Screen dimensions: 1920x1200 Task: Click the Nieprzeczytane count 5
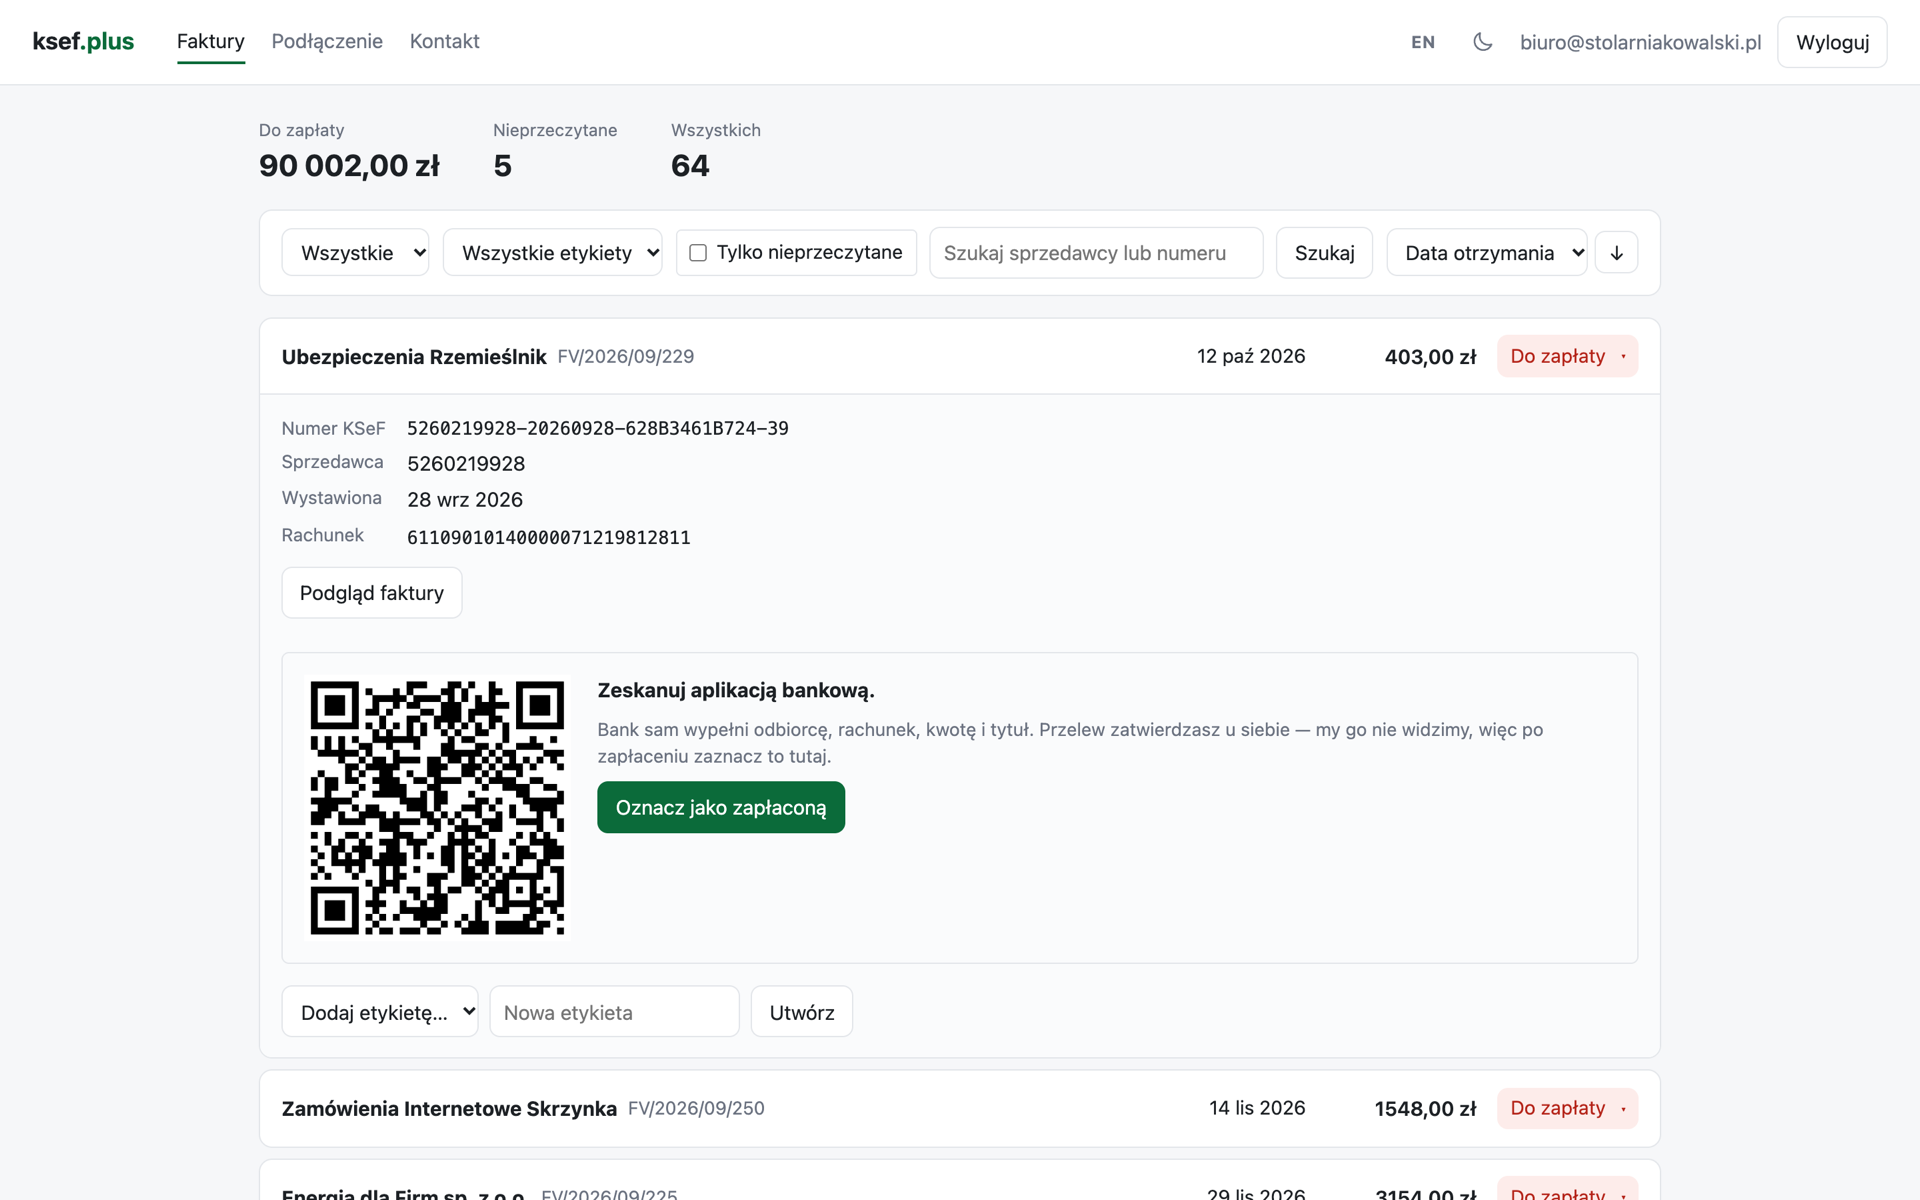[502, 165]
